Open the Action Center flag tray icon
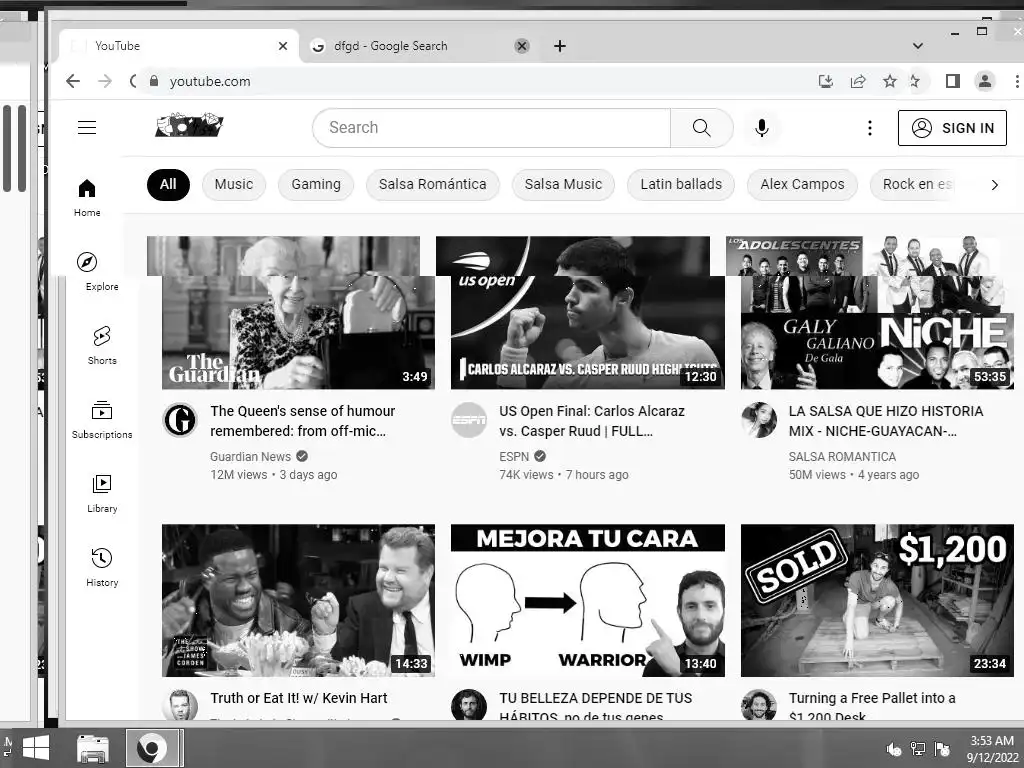 942,749
